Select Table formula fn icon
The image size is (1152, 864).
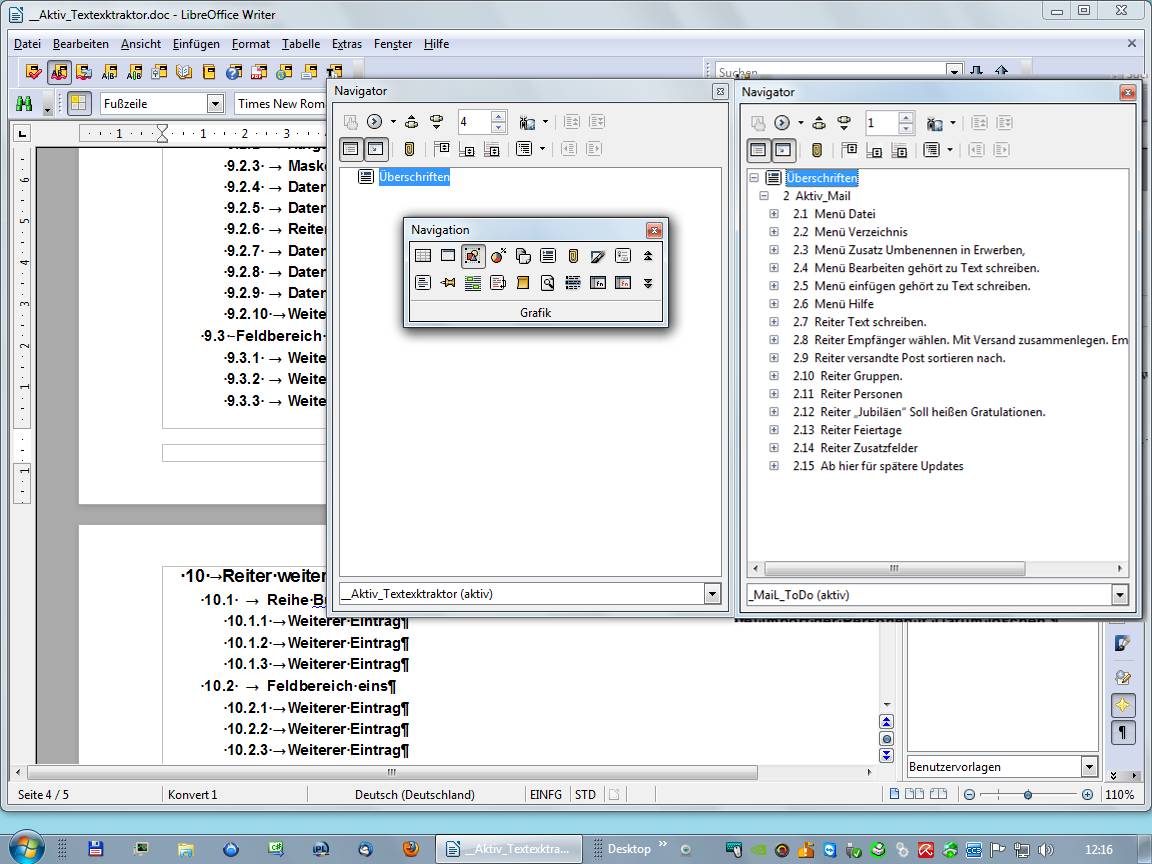pos(597,283)
